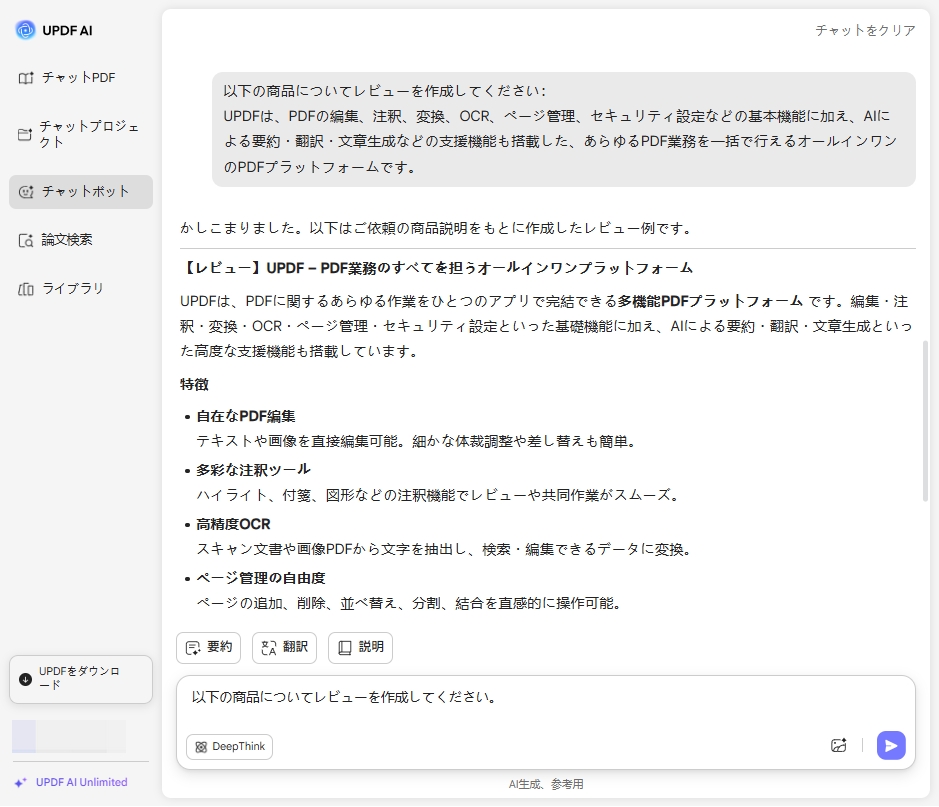
Task: Click the UPDFをダウンロード button
Action: point(81,679)
